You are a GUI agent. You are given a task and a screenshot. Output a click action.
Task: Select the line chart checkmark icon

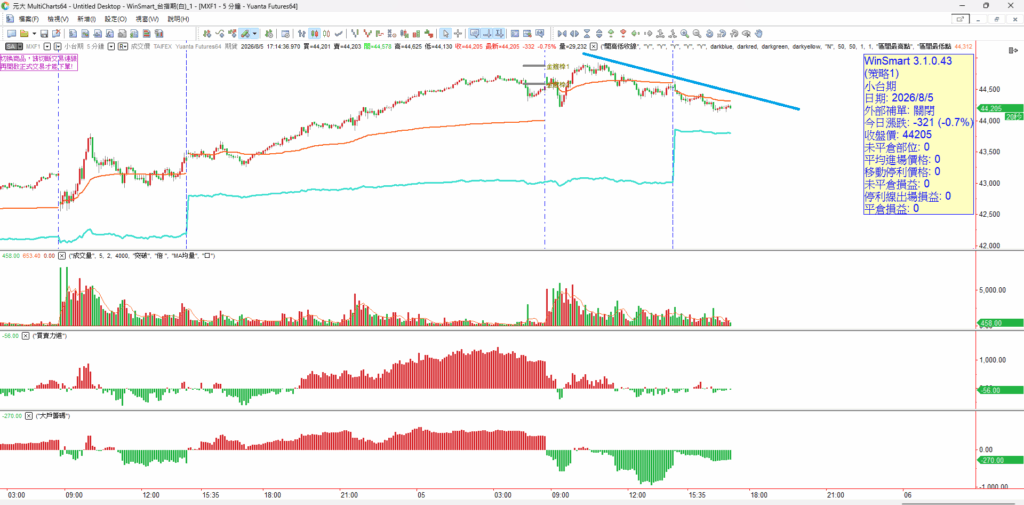[340, 33]
